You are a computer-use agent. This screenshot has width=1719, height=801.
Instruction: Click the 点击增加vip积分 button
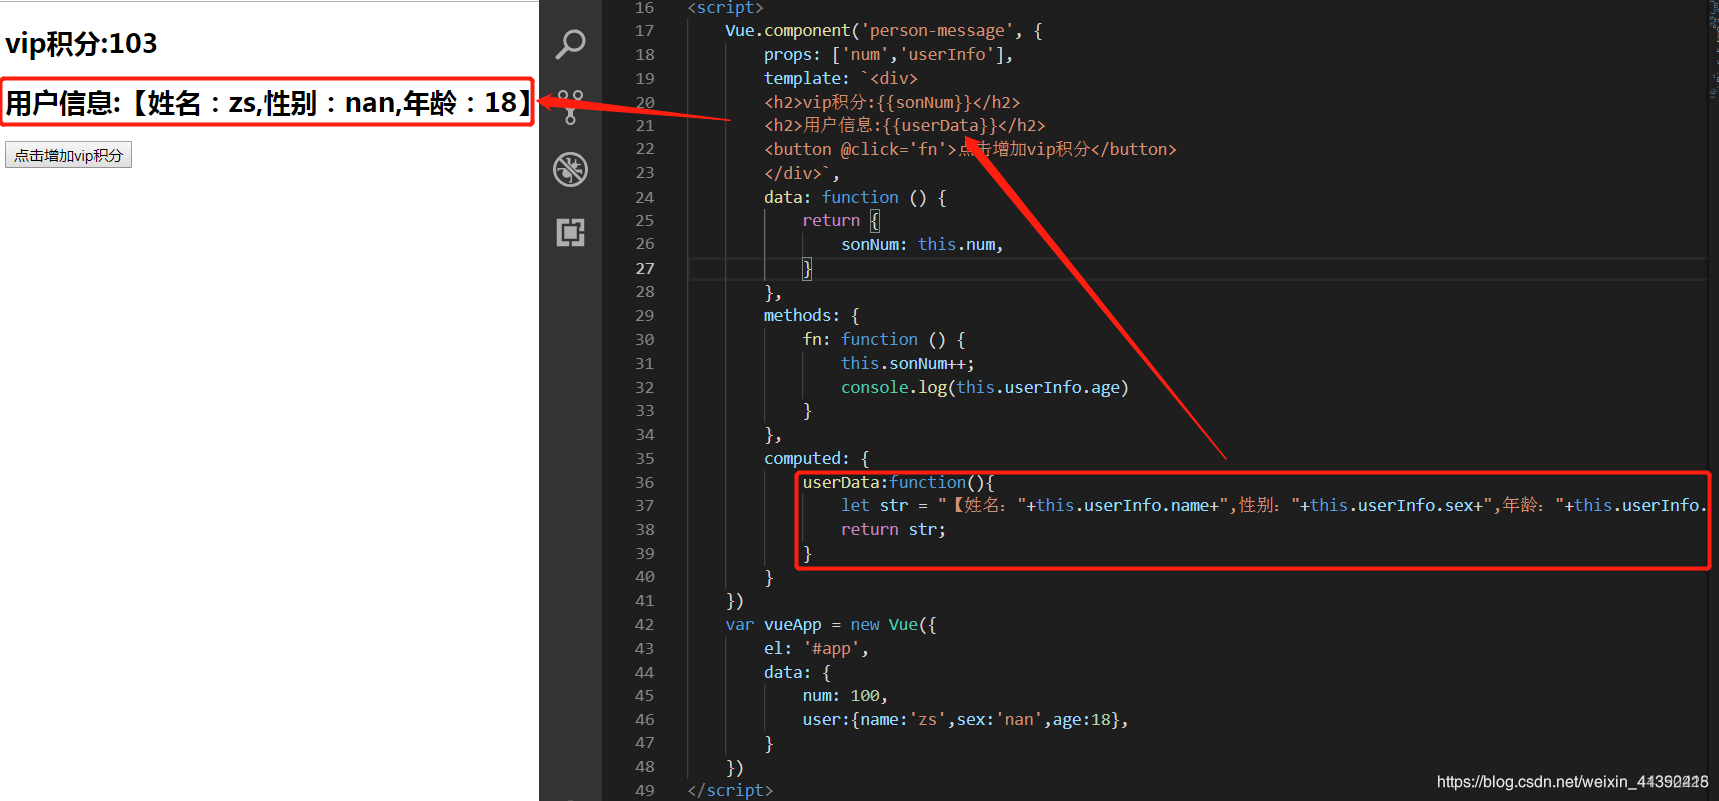[x=68, y=155]
